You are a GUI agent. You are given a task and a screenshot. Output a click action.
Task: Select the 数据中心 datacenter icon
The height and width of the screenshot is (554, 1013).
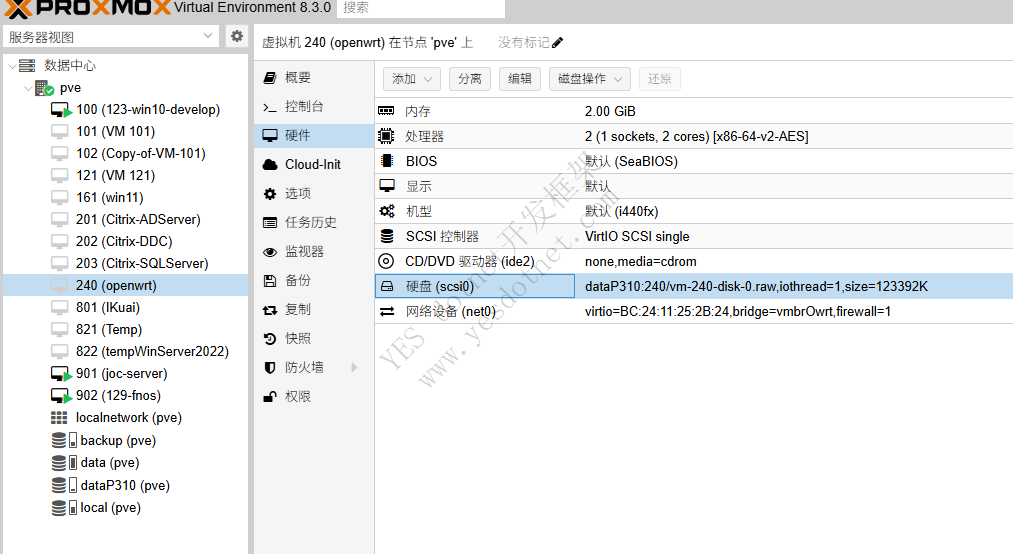coord(27,65)
